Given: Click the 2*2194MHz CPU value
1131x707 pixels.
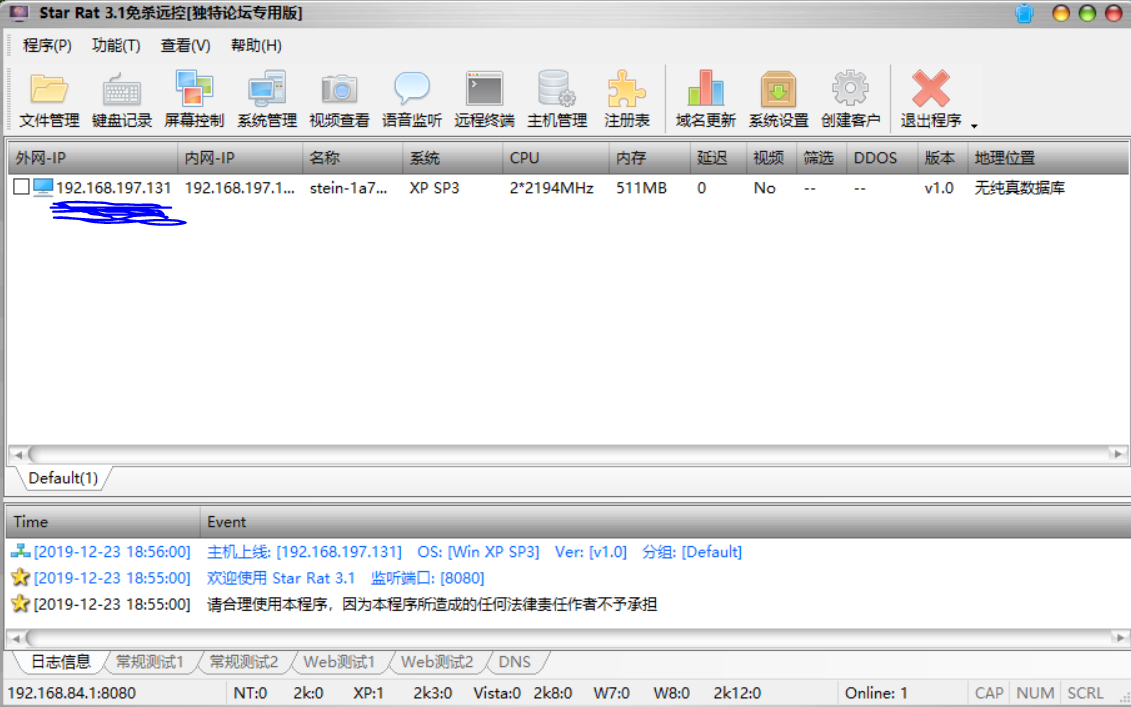Looking at the screenshot, I should tap(551, 188).
